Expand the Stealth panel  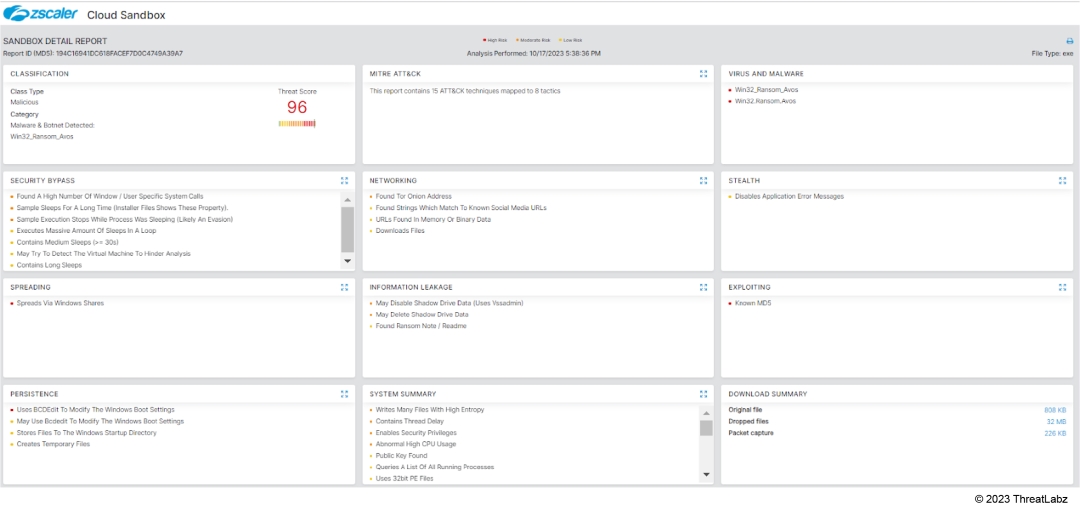1062,181
